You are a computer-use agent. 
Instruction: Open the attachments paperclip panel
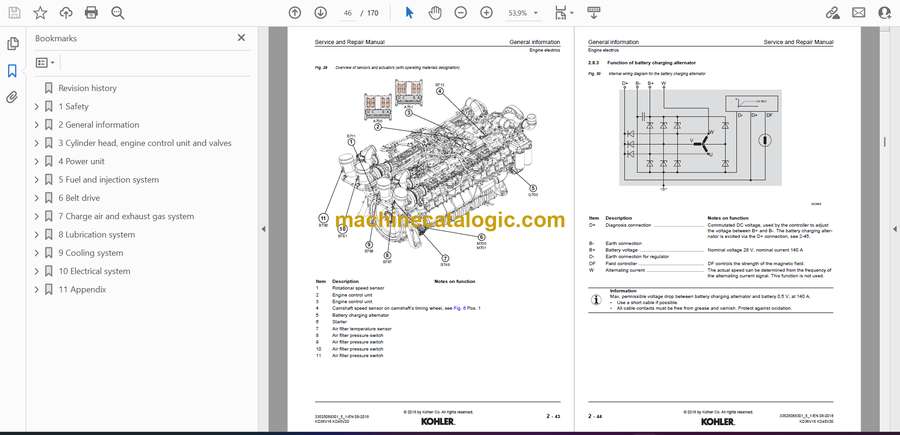click(12, 97)
